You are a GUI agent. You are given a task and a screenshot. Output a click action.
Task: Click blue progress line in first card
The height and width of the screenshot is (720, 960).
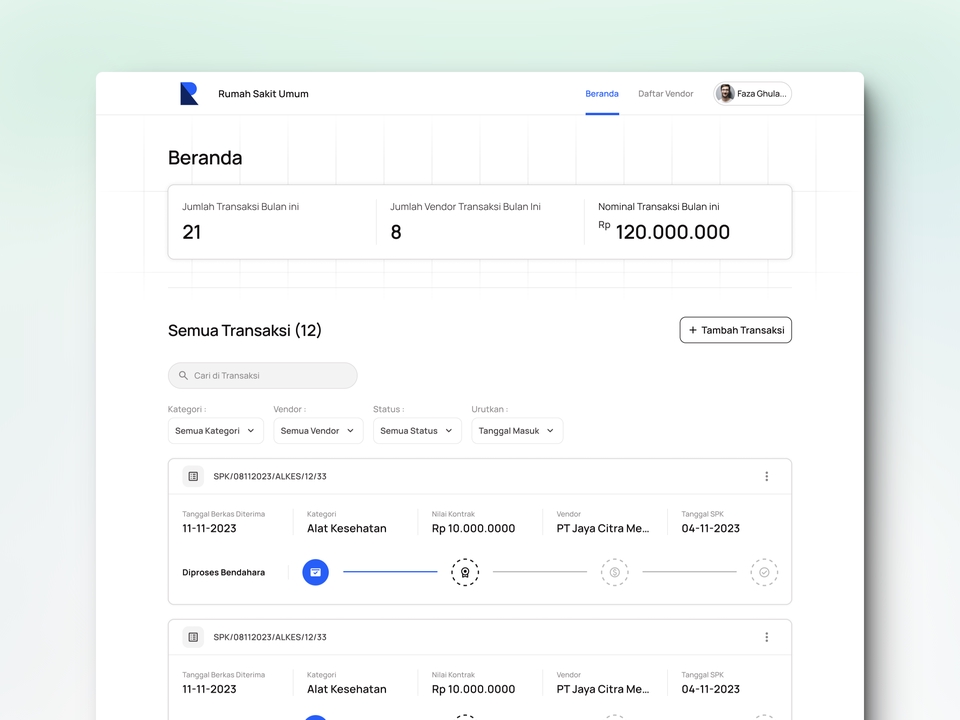coord(390,572)
